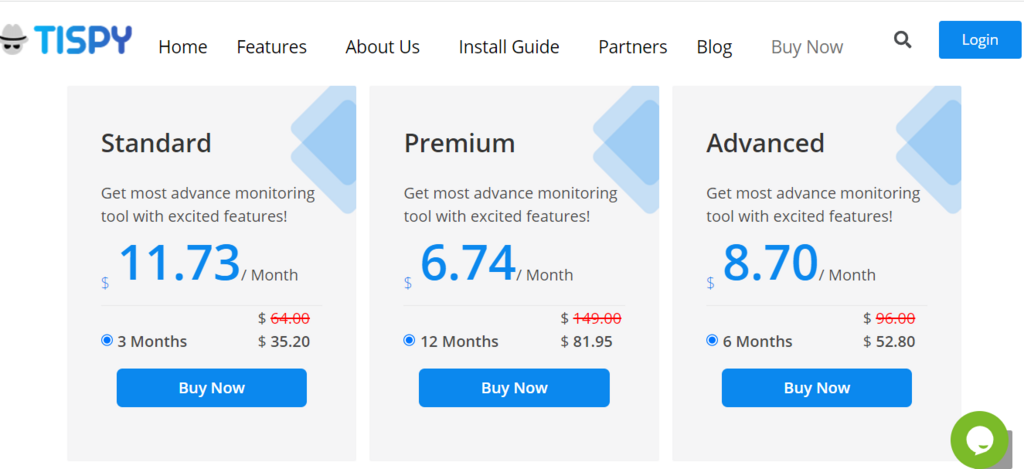
Task: Visit the Blog link
Action: pos(714,47)
